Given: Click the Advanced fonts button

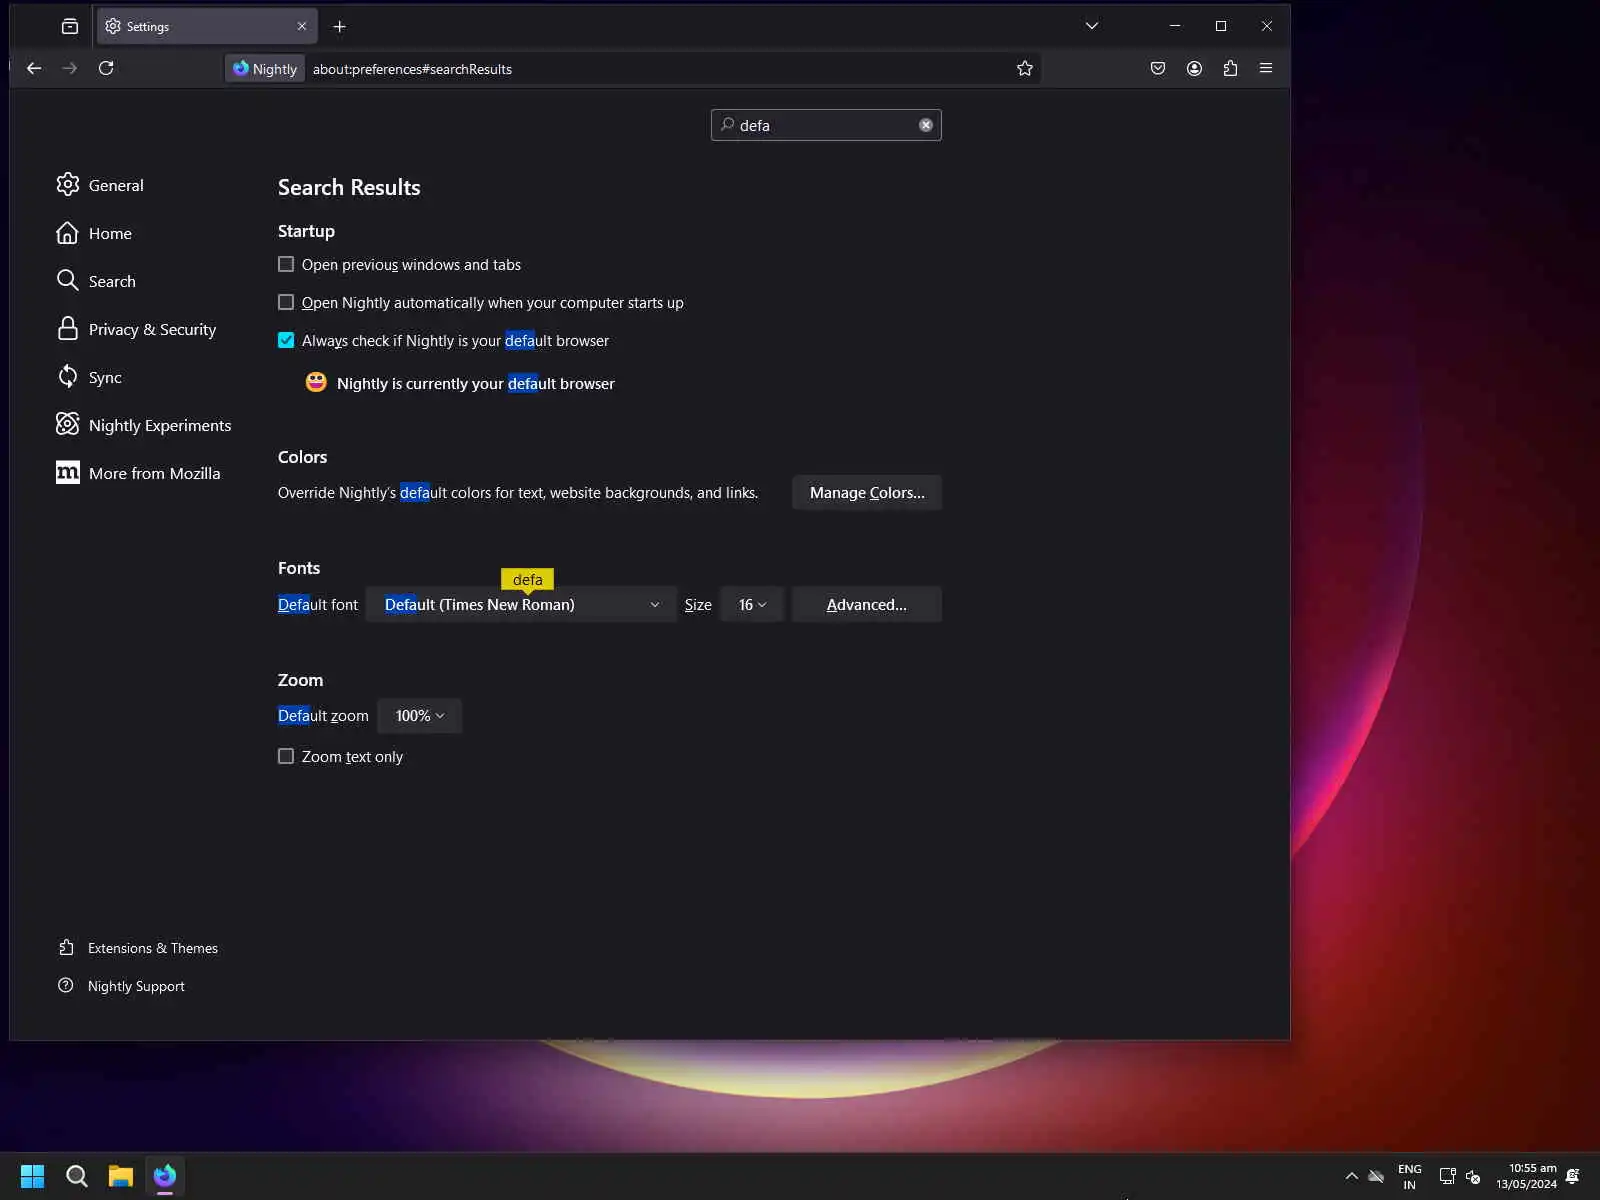Looking at the screenshot, I should pos(867,605).
